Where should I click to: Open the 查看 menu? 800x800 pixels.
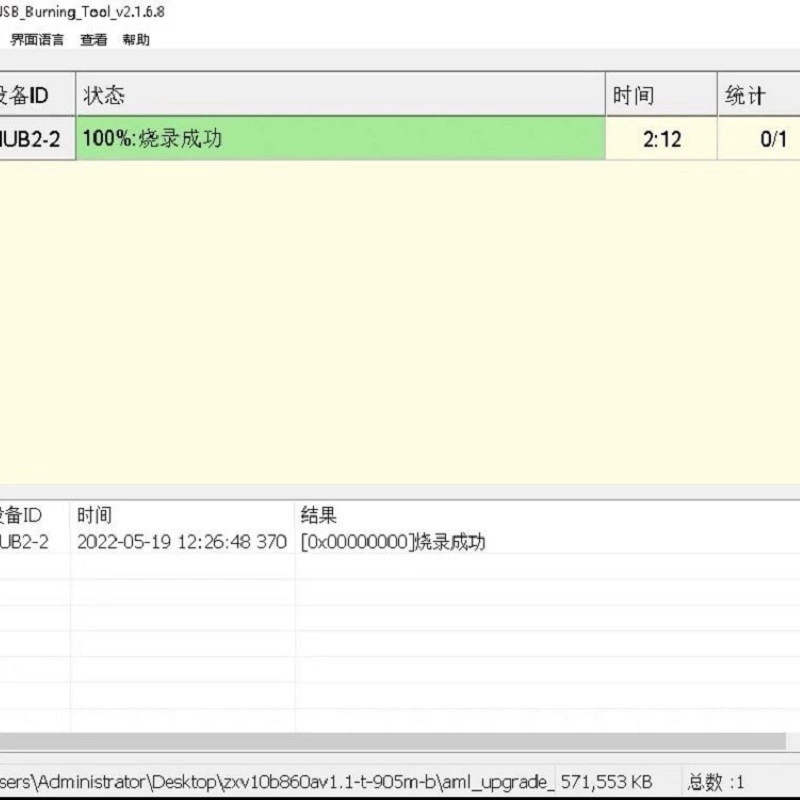pos(94,40)
